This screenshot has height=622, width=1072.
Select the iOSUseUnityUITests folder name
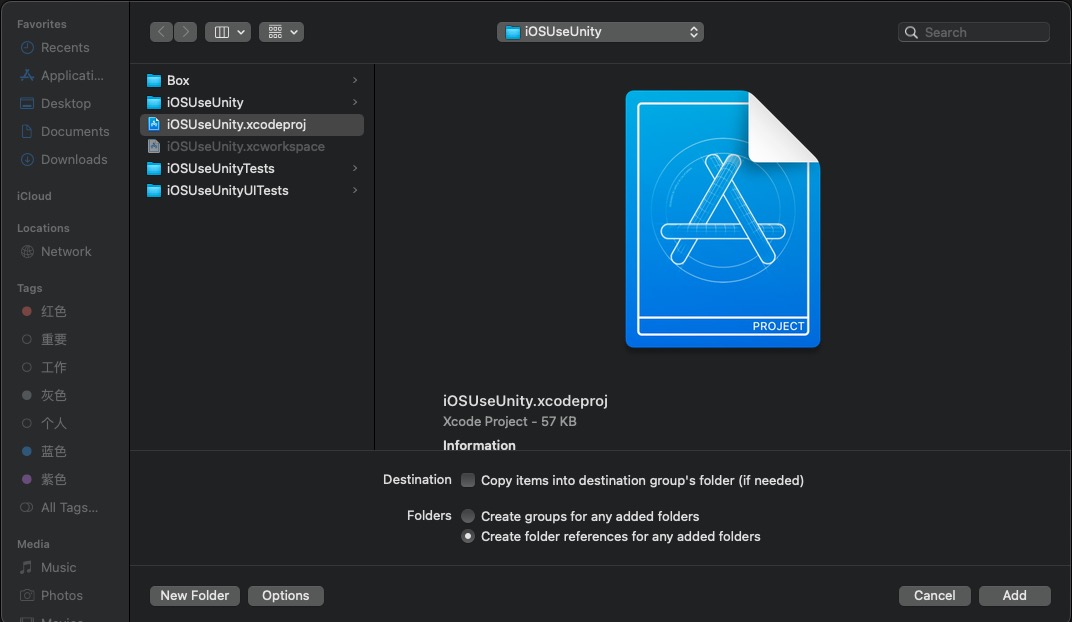(227, 190)
